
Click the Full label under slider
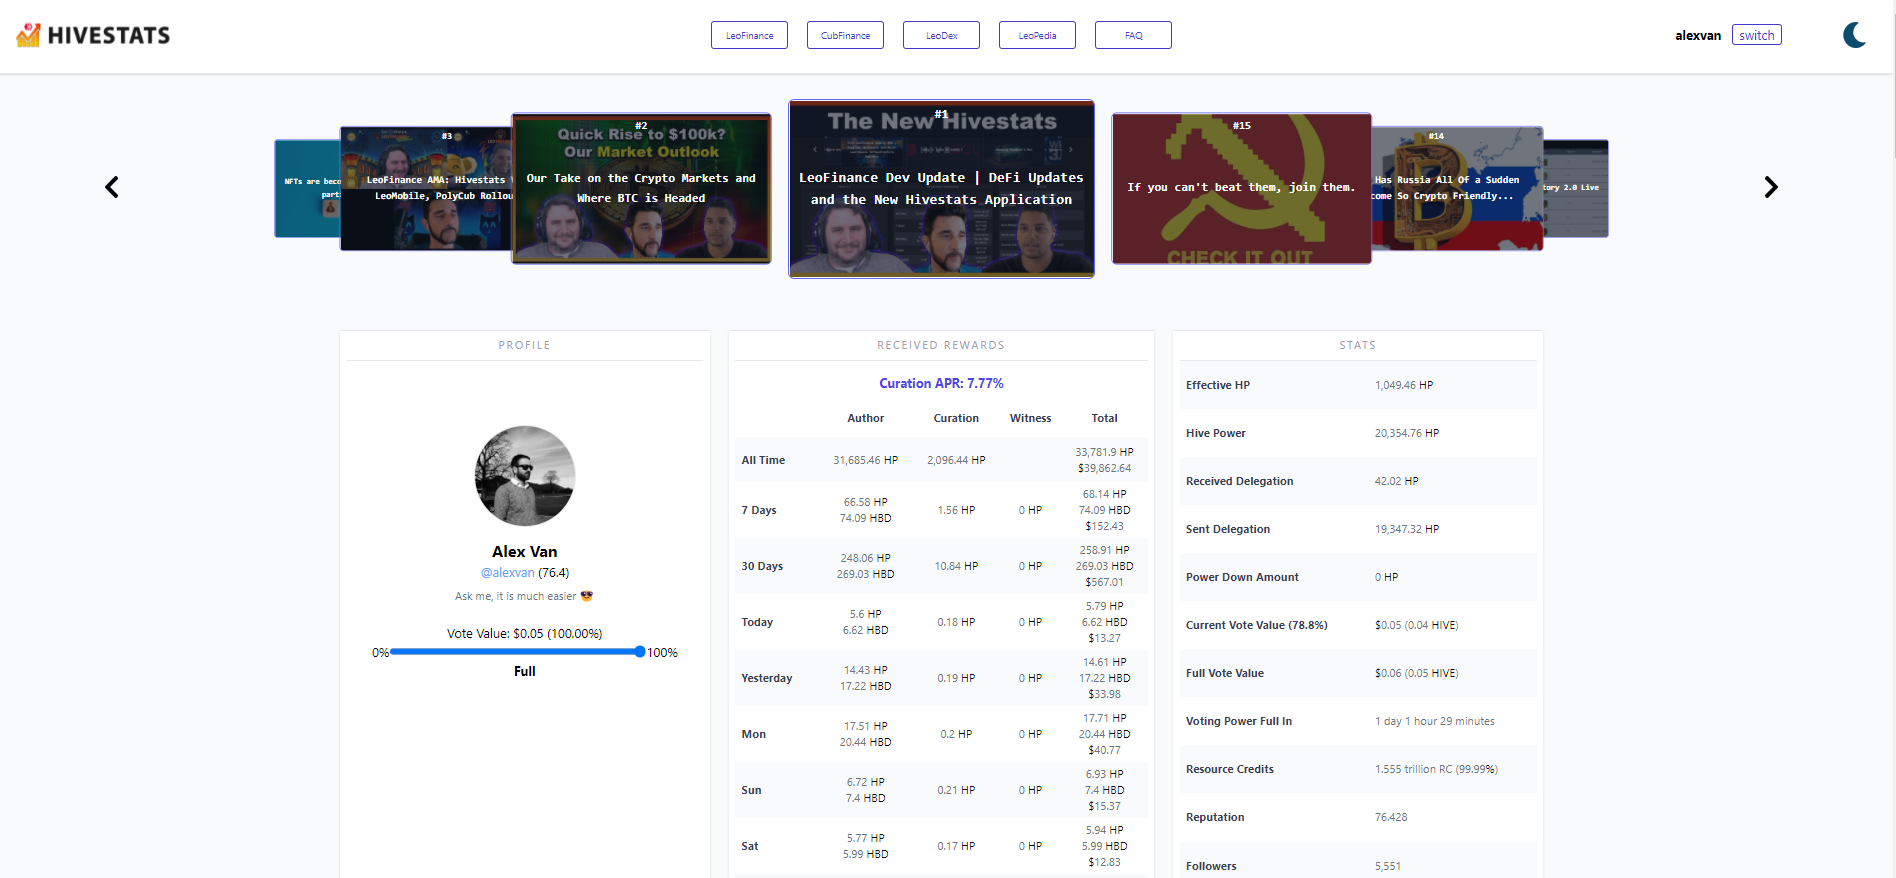pyautogui.click(x=525, y=671)
